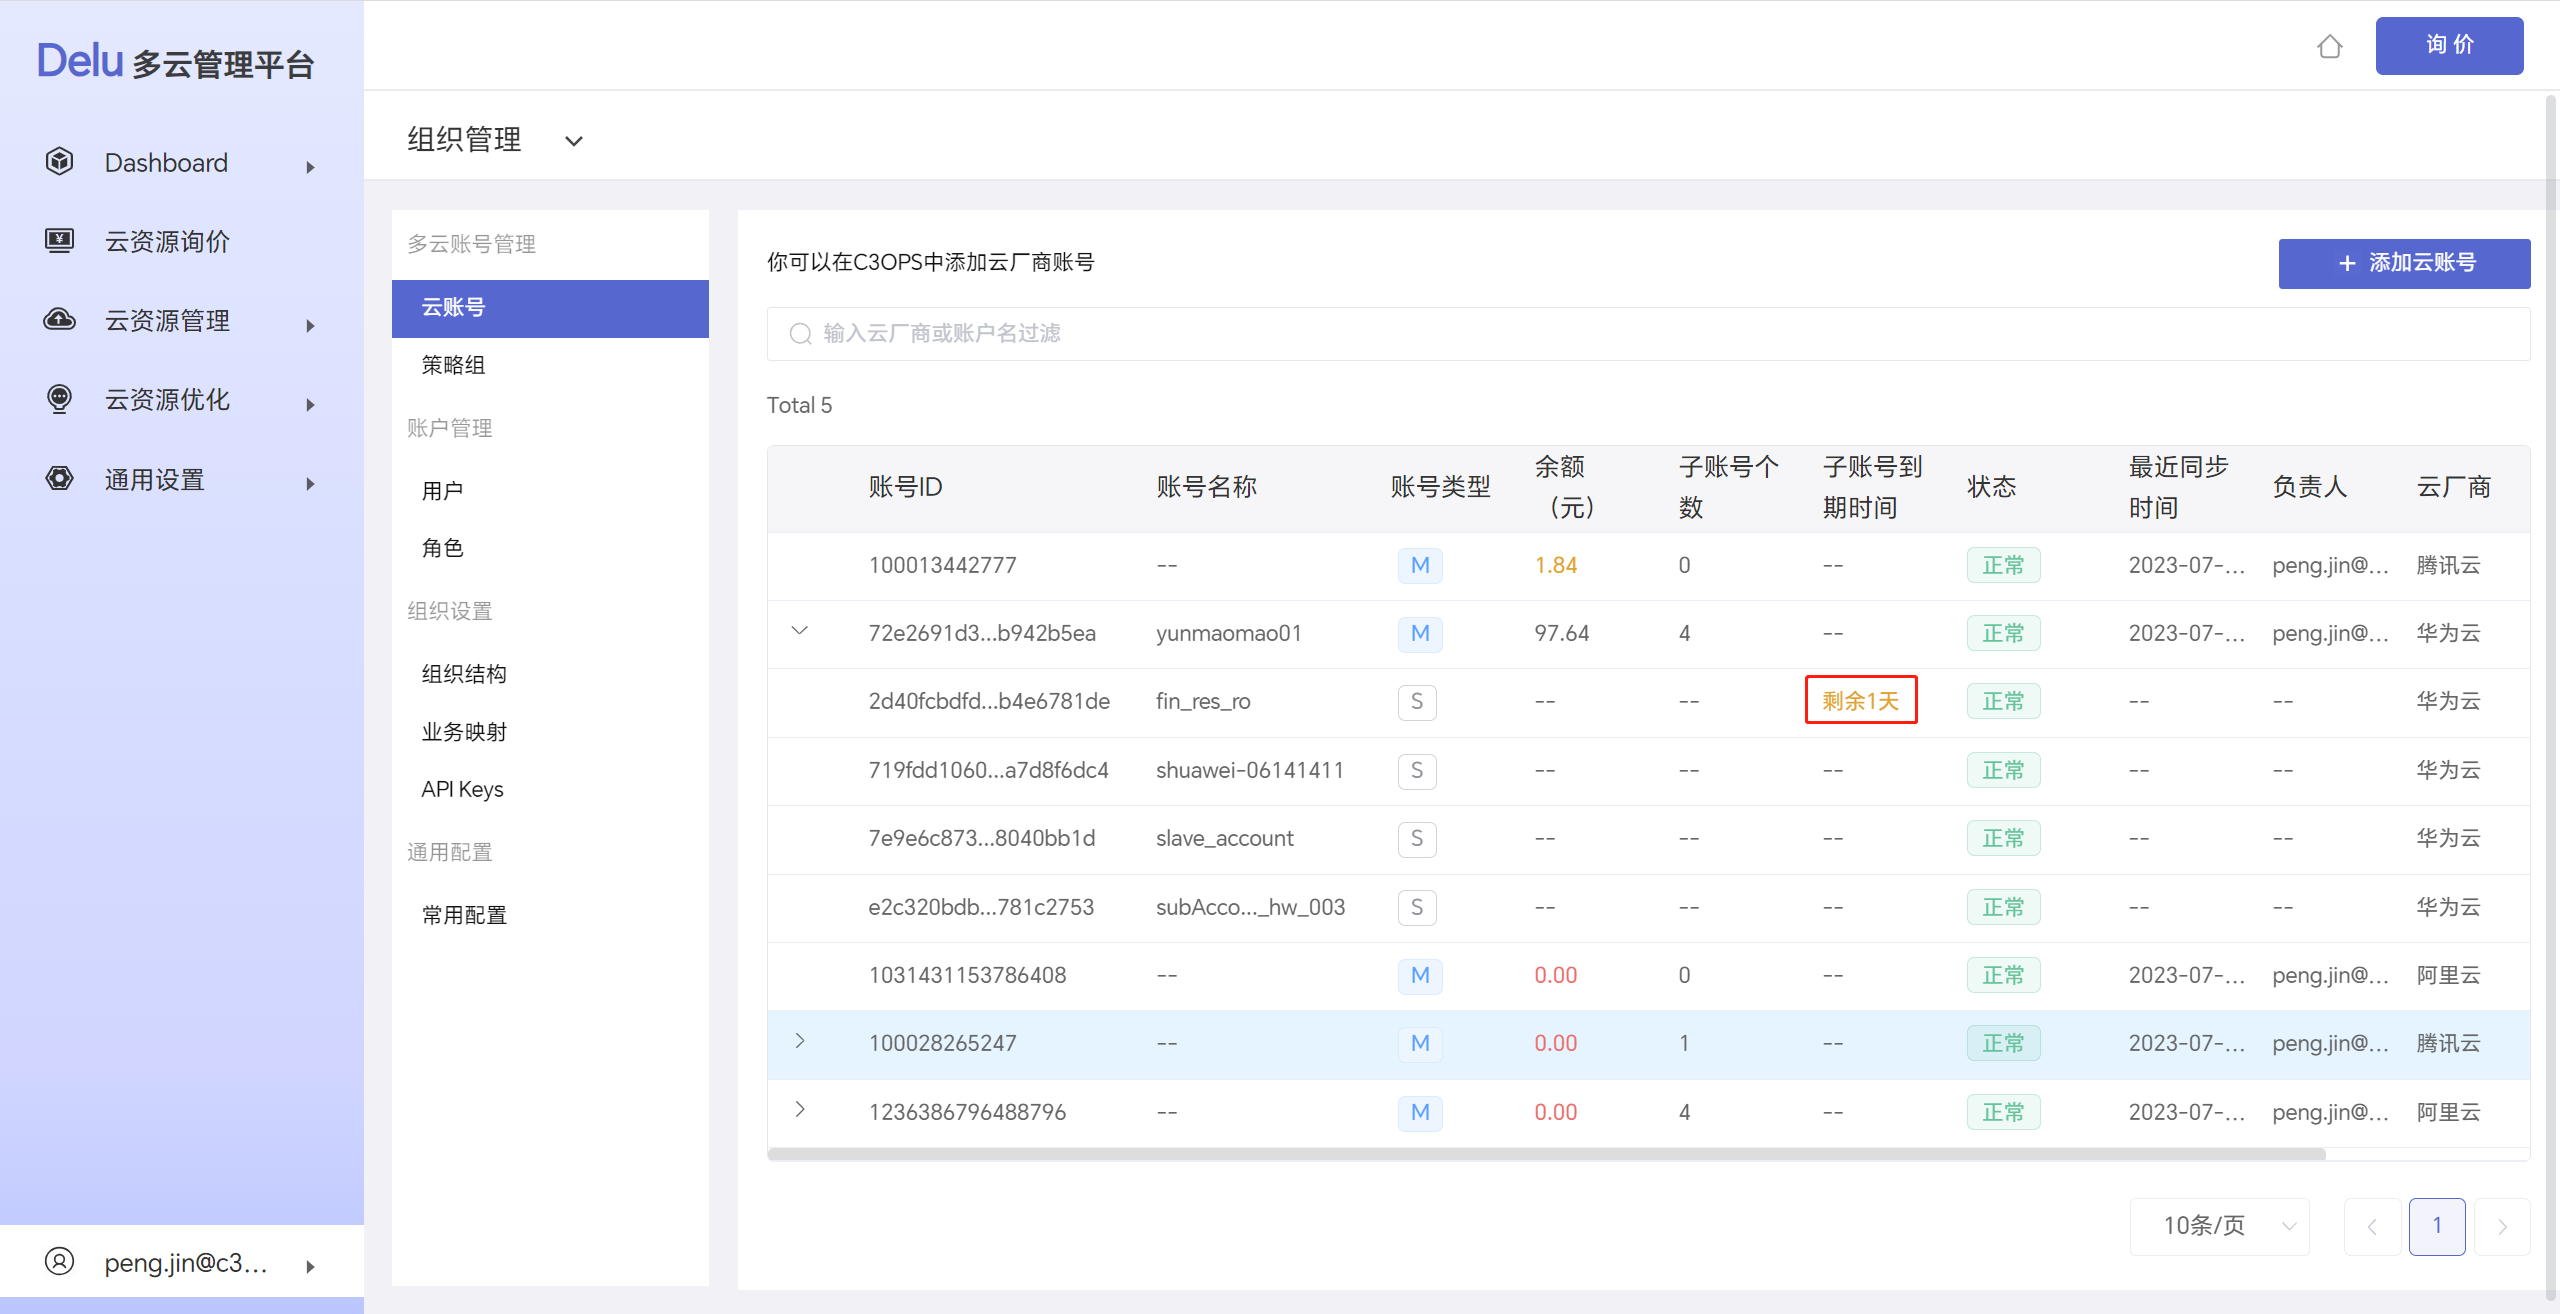This screenshot has height=1314, width=2560.
Task: Click the horizontal table scrollbar
Action: (1546, 1155)
